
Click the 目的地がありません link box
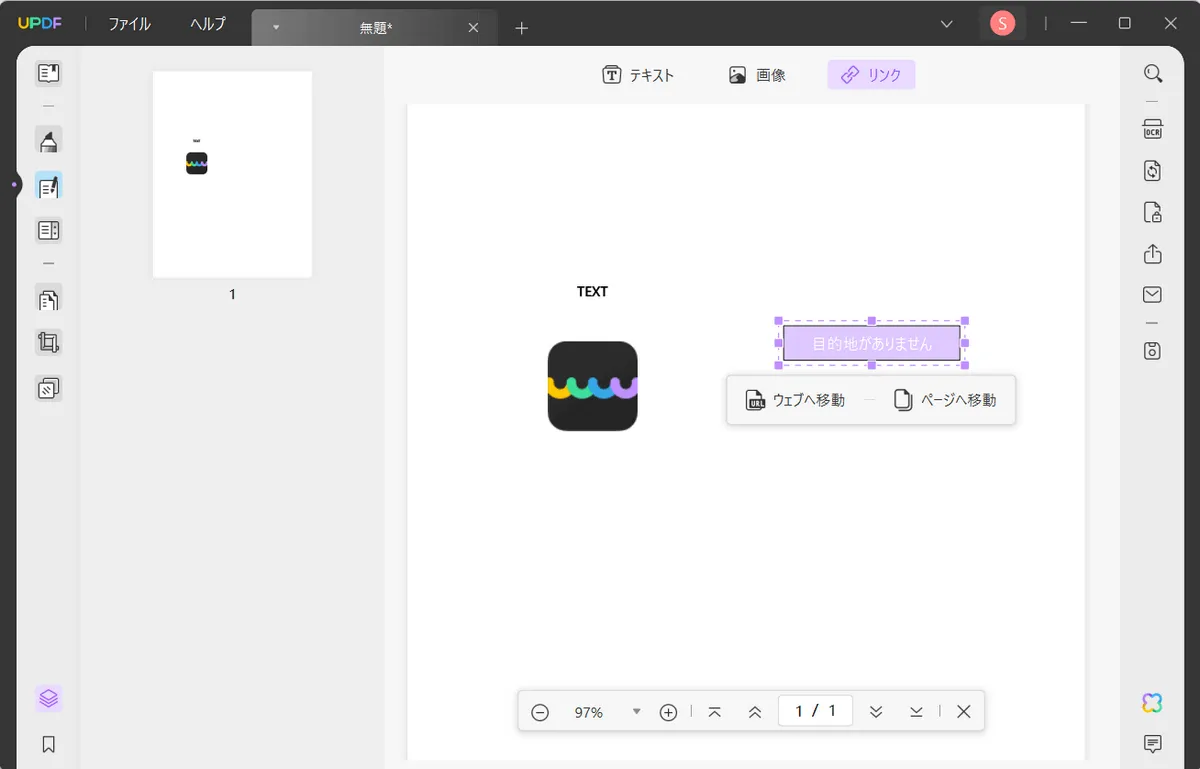[x=871, y=343]
